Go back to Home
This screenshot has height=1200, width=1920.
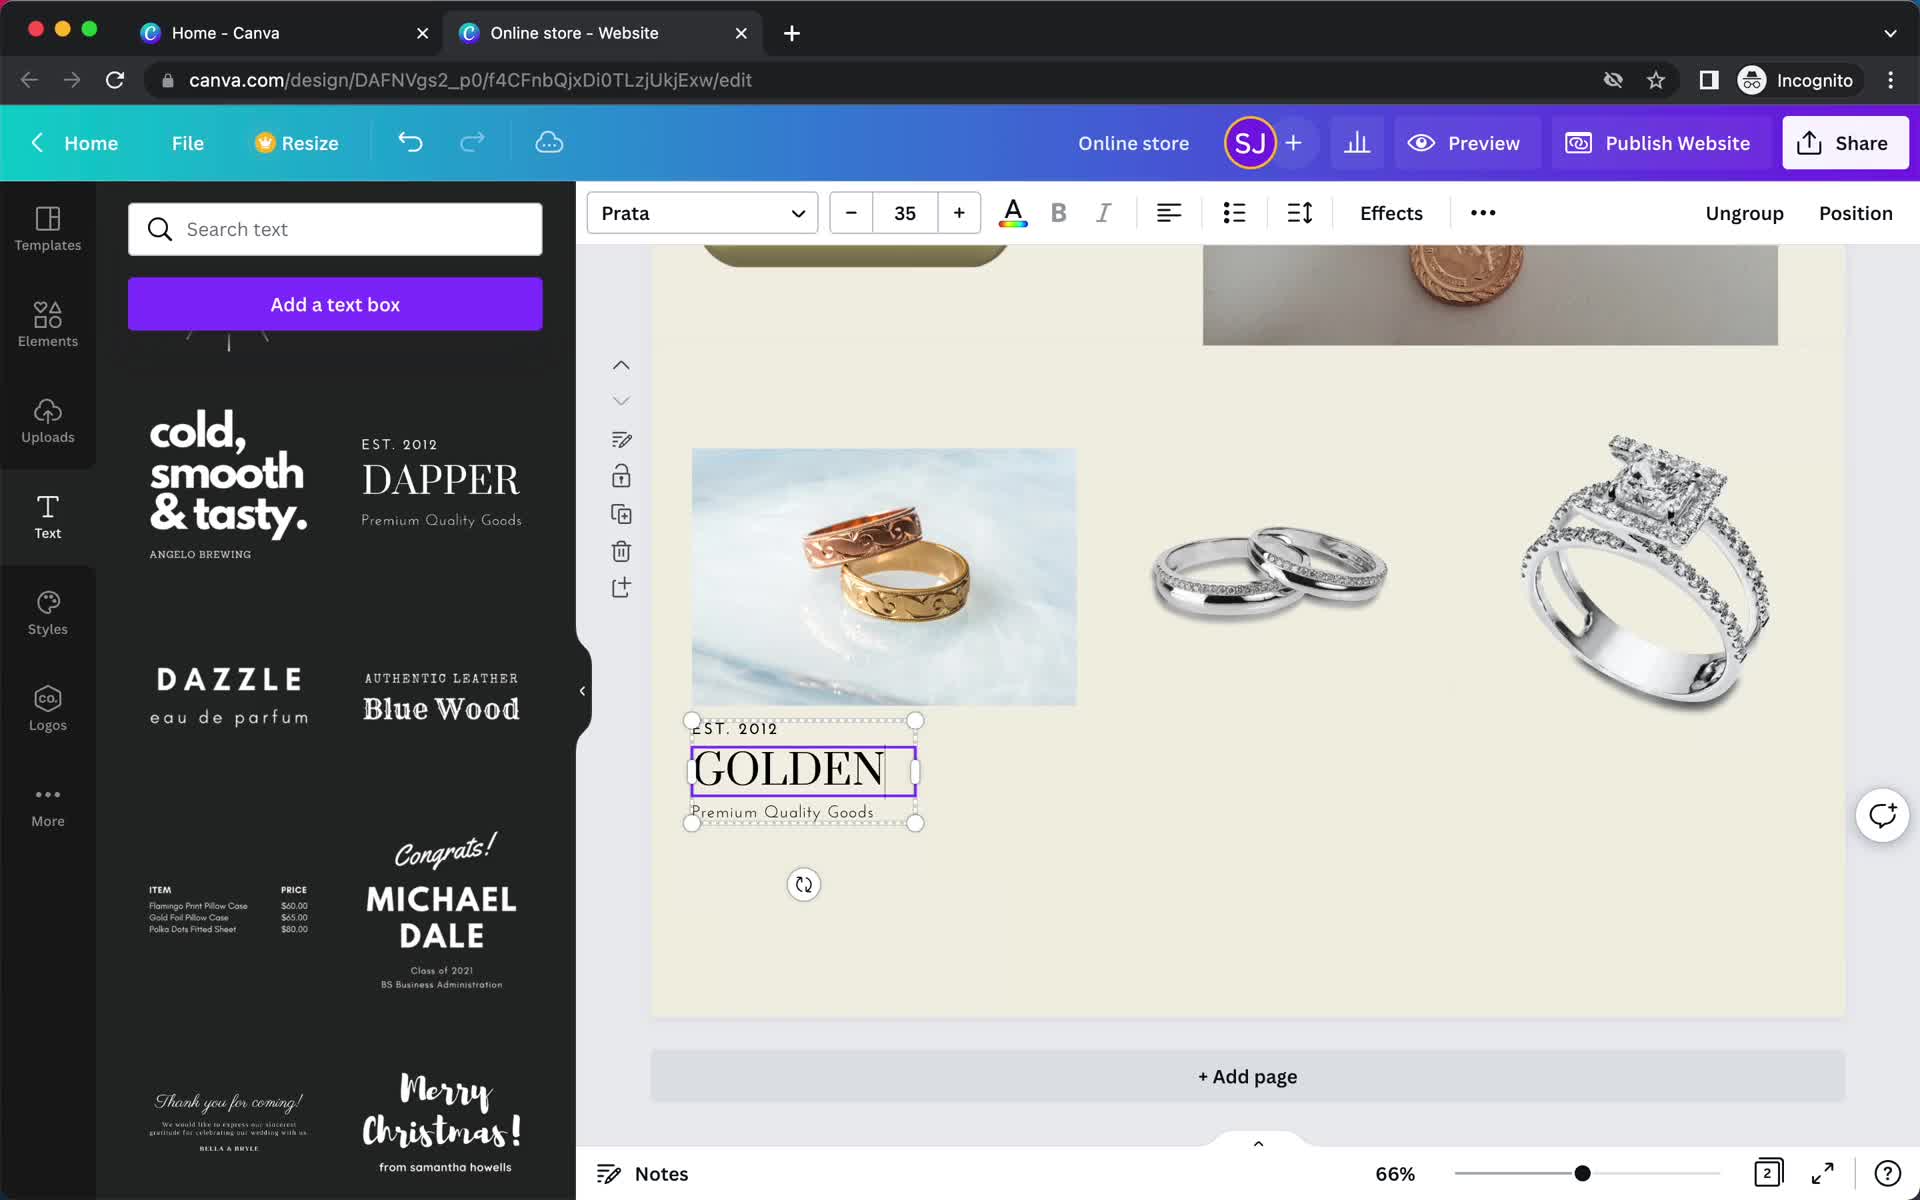(75, 143)
